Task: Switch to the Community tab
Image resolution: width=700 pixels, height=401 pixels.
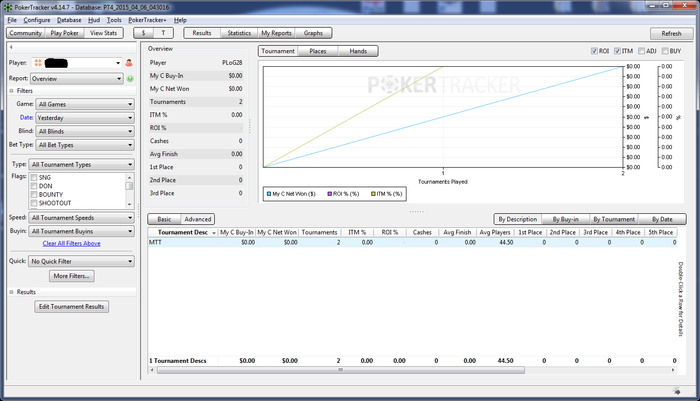Action: [x=25, y=33]
